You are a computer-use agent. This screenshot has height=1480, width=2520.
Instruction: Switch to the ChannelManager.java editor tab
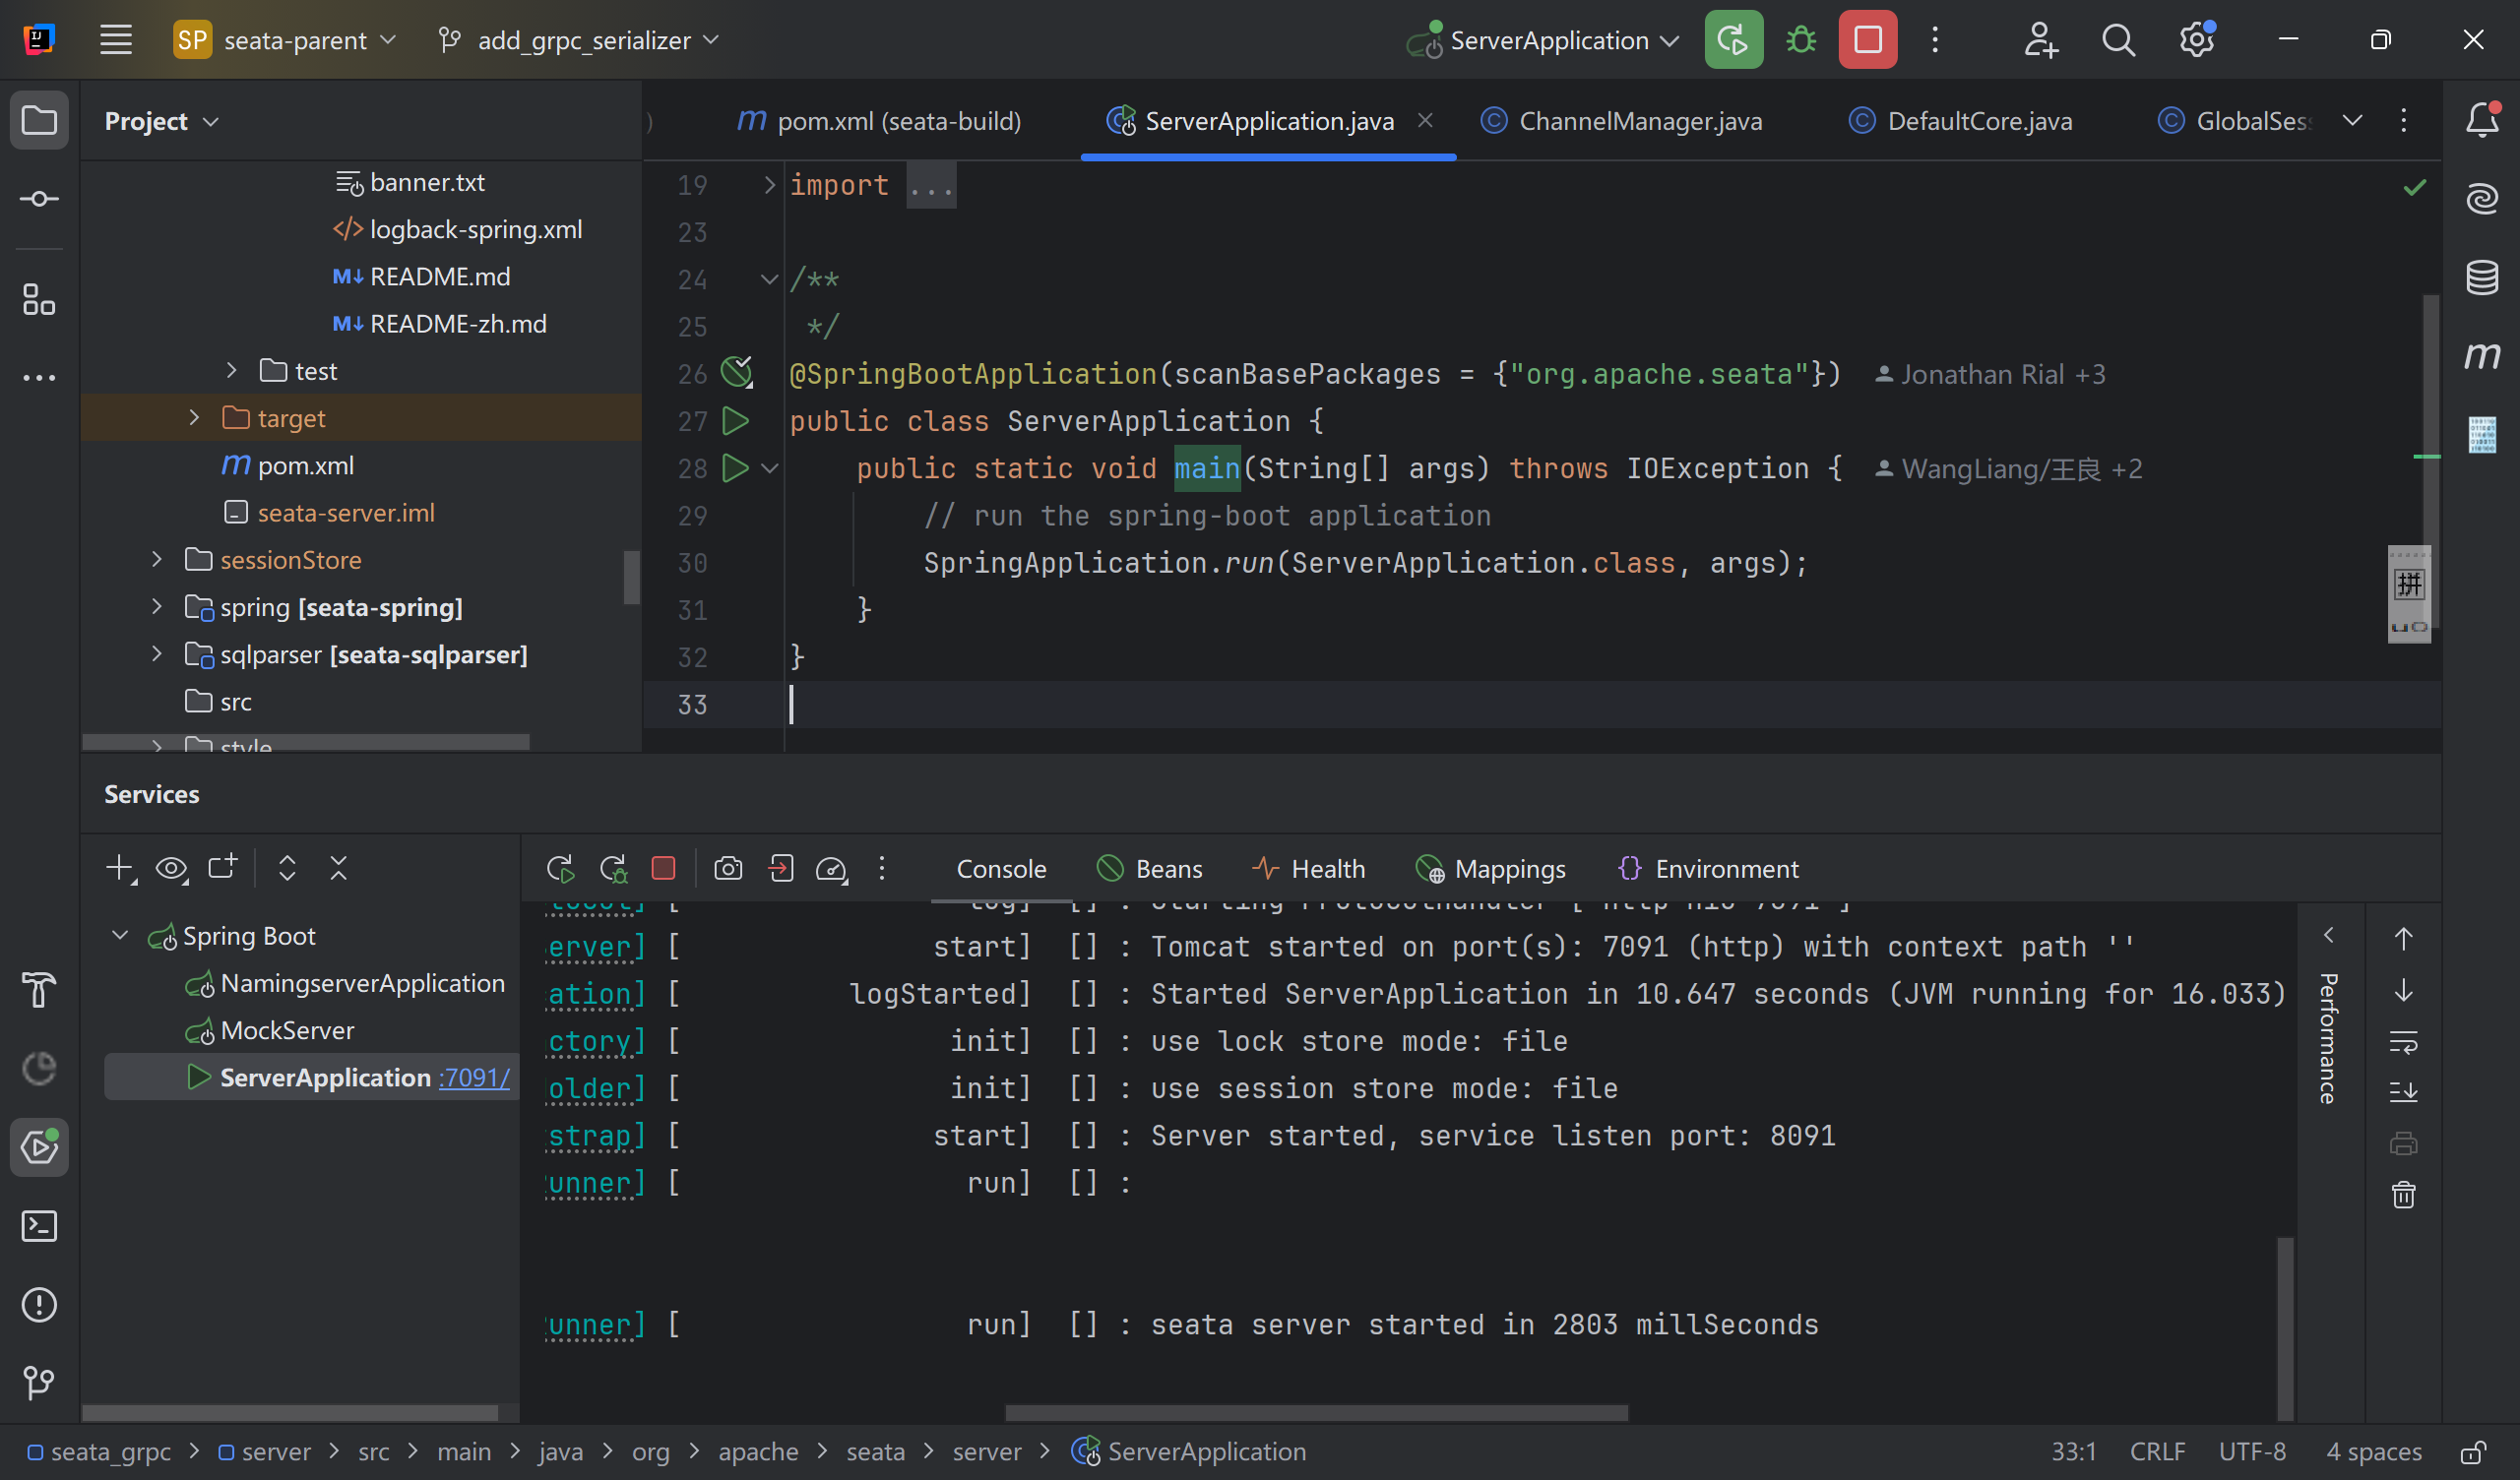point(1639,121)
